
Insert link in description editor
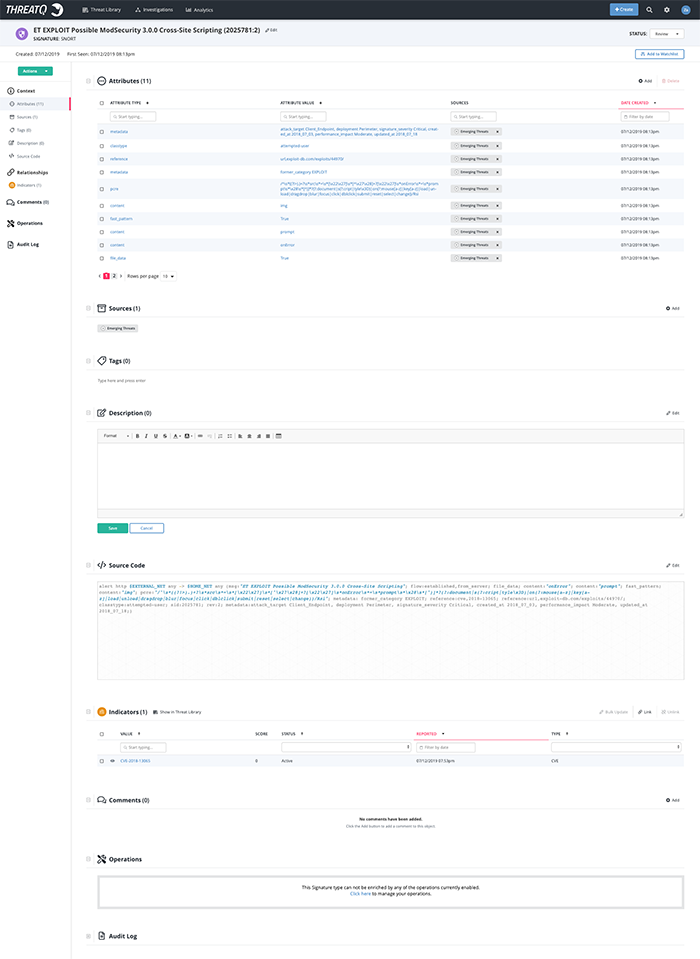[200, 436]
